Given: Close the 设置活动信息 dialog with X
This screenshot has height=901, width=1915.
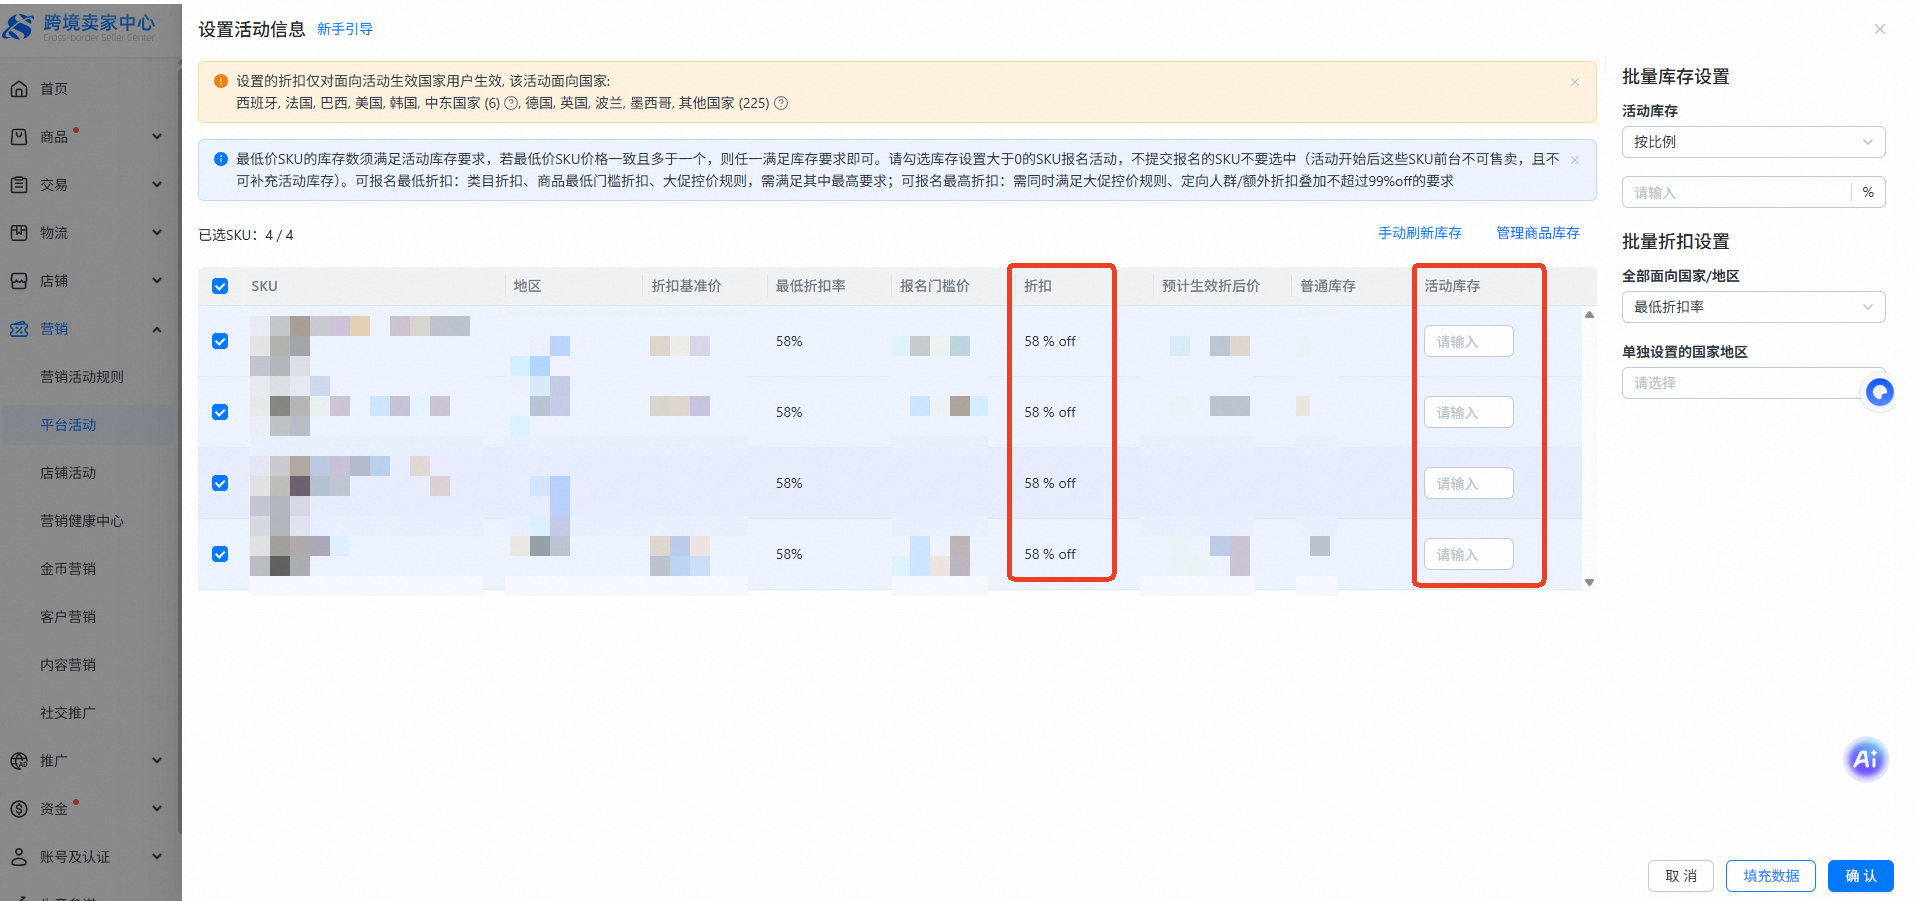Looking at the screenshot, I should tap(1879, 29).
